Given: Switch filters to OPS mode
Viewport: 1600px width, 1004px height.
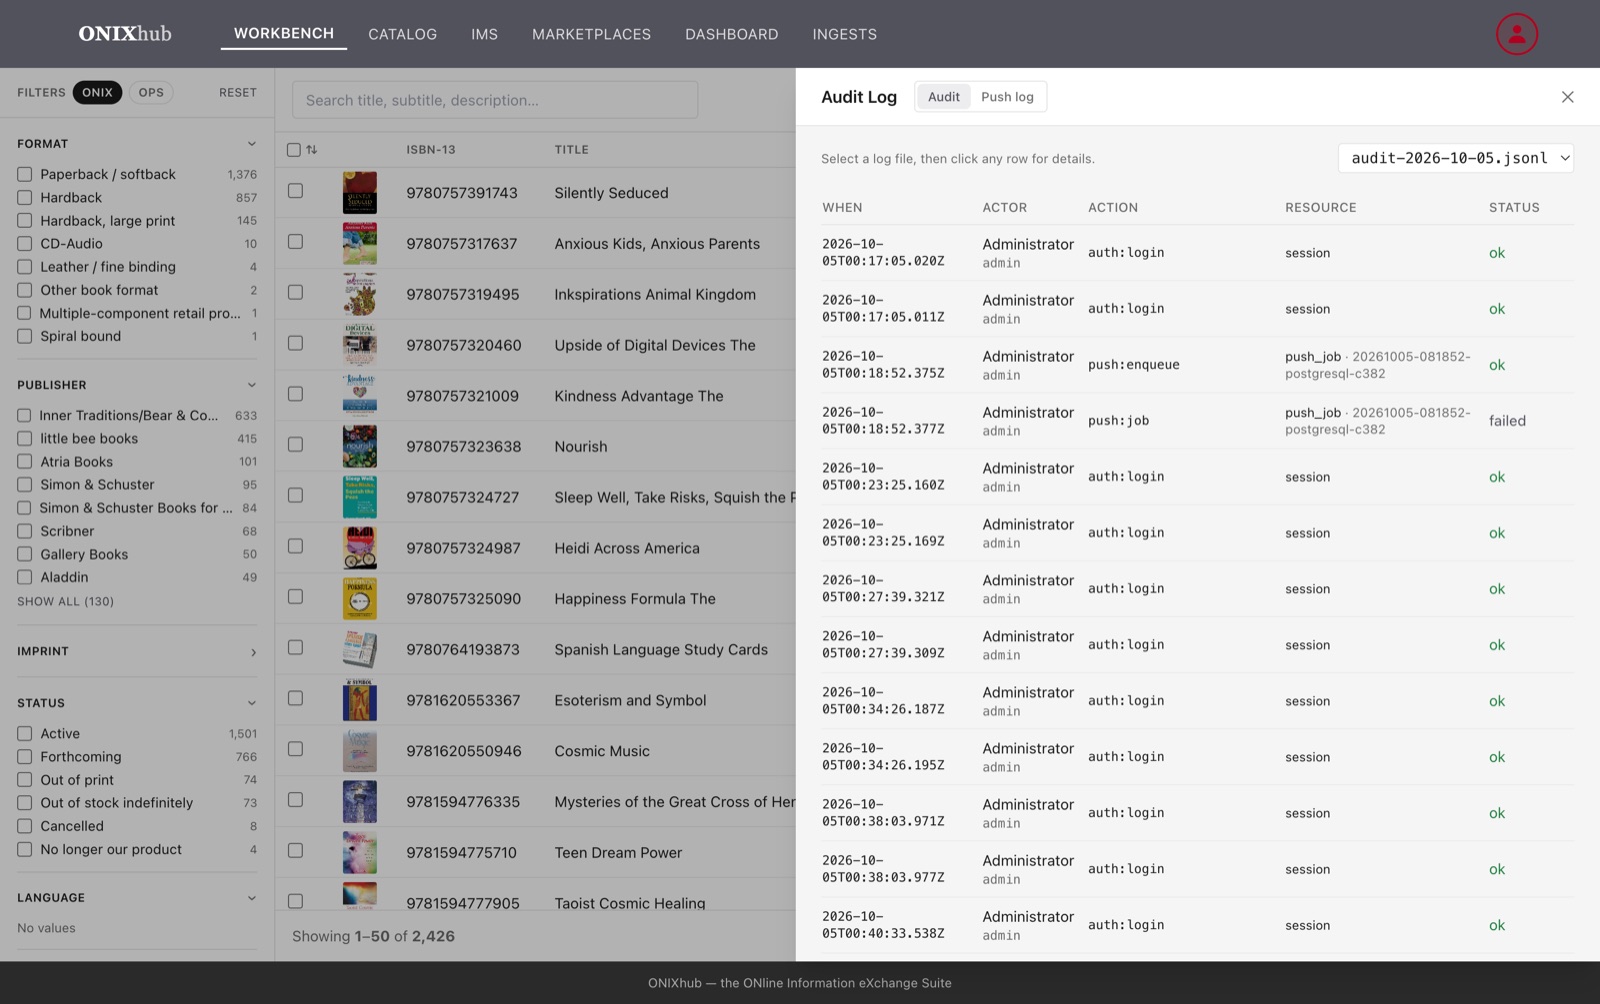Looking at the screenshot, I should coord(151,92).
